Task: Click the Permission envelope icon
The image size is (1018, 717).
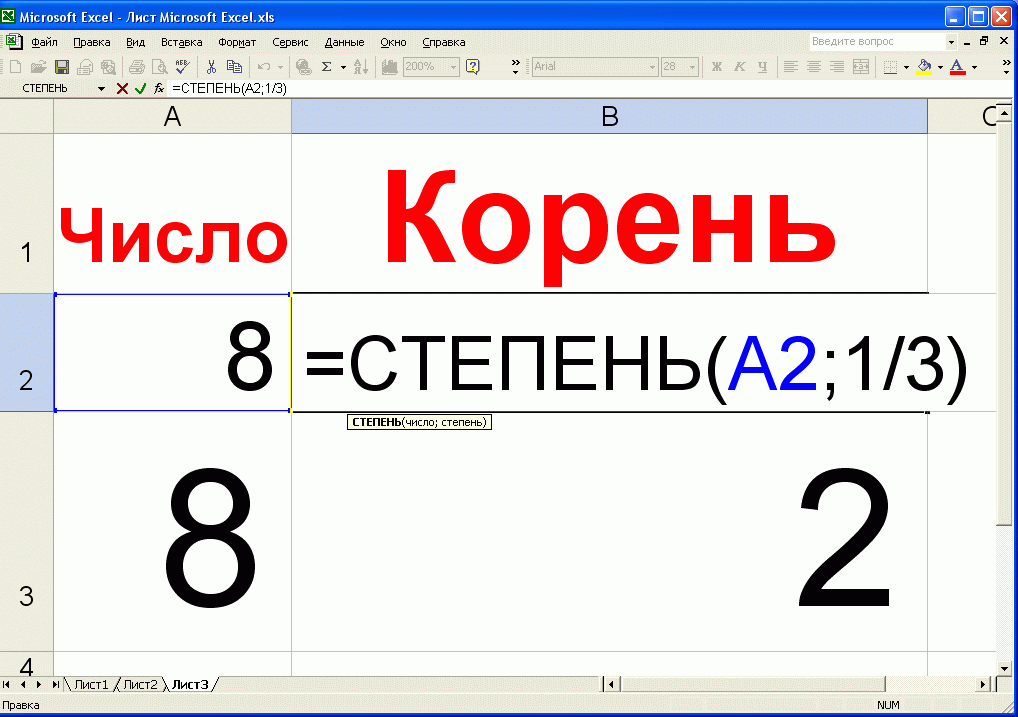Action: (x=85, y=66)
